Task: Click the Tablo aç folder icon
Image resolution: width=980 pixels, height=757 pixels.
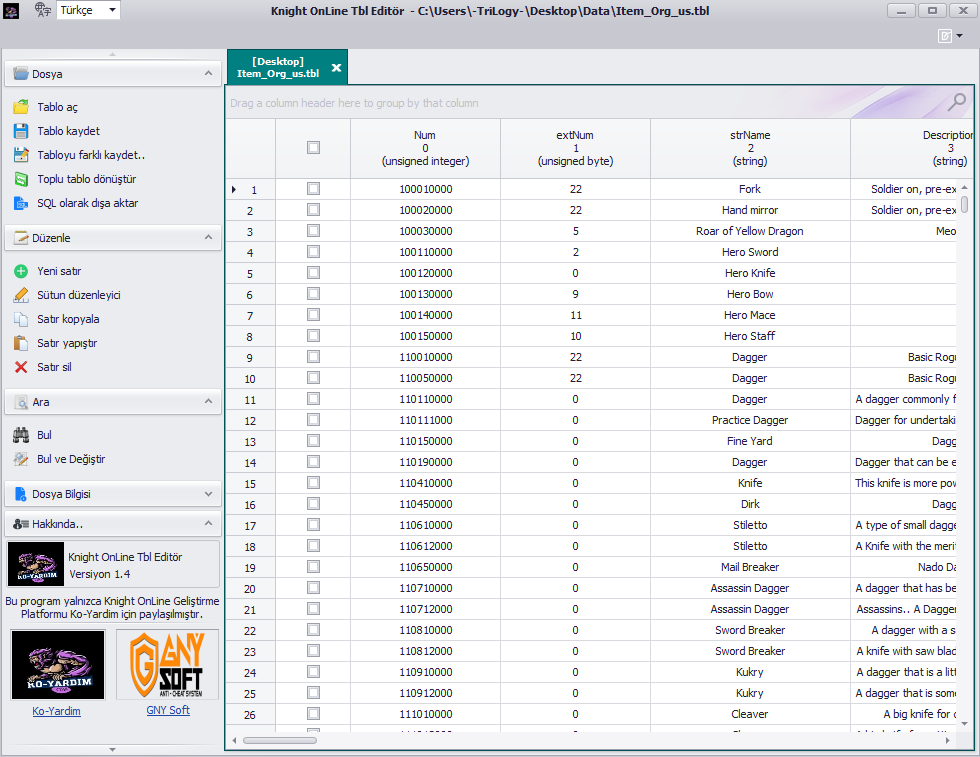Action: (21, 107)
